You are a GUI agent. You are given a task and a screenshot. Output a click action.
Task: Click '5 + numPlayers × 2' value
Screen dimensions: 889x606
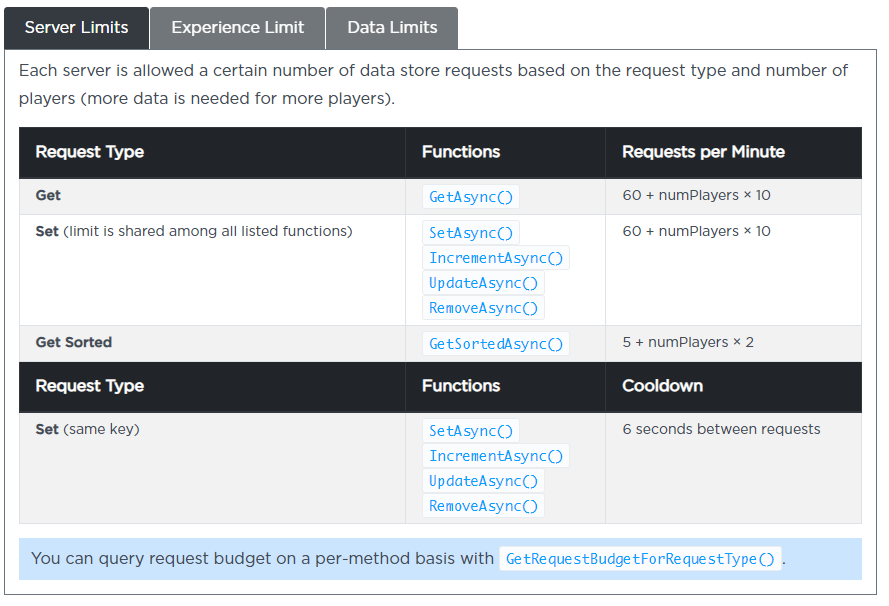click(x=688, y=342)
